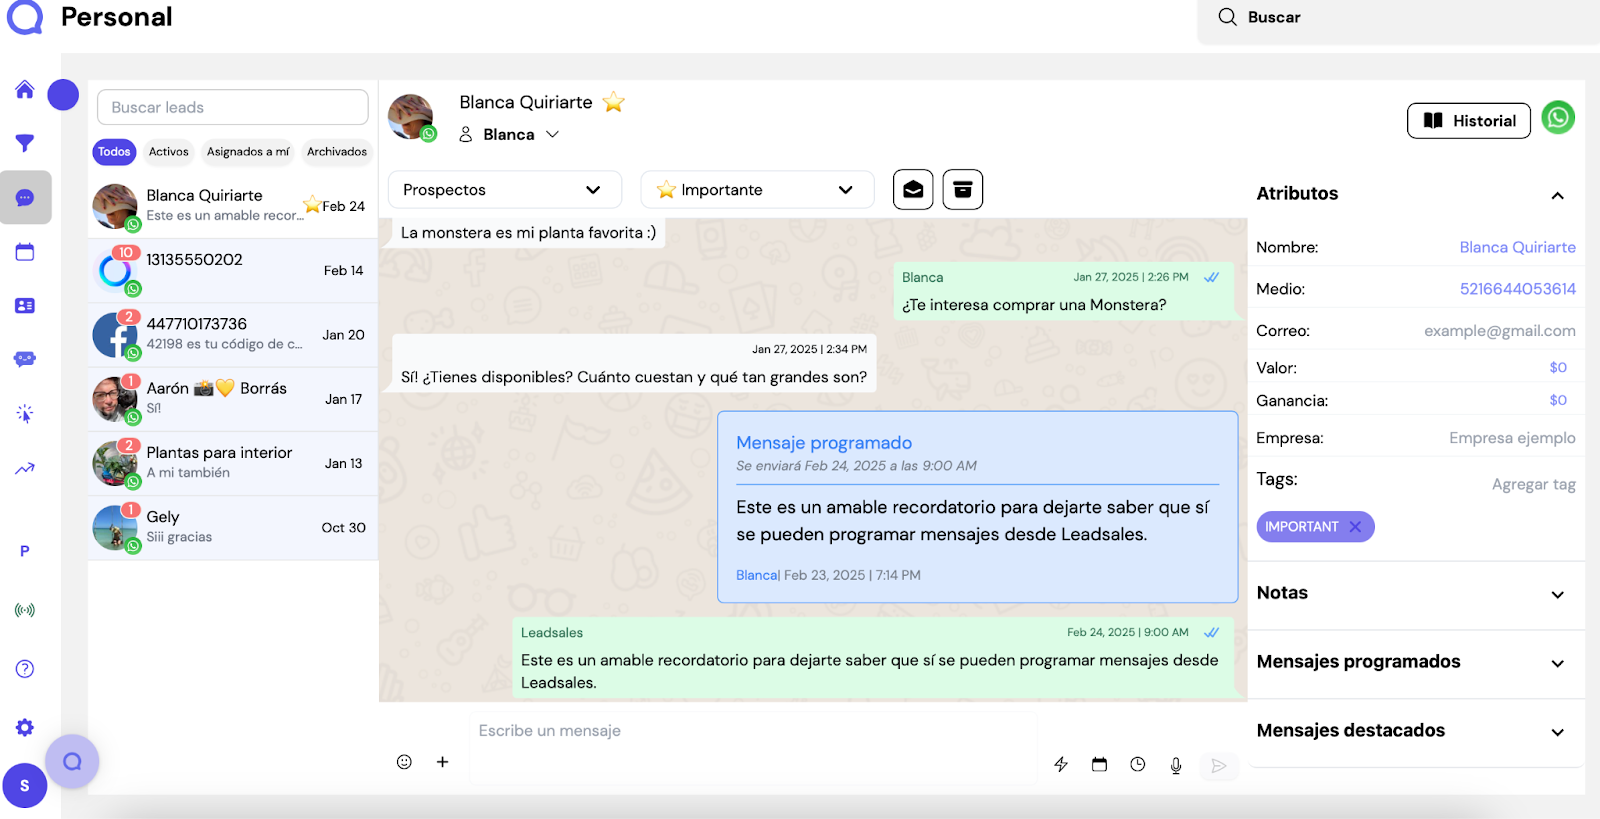This screenshot has width=1600, height=819.
Task: Click the mark as unread envelope button
Action: [913, 189]
